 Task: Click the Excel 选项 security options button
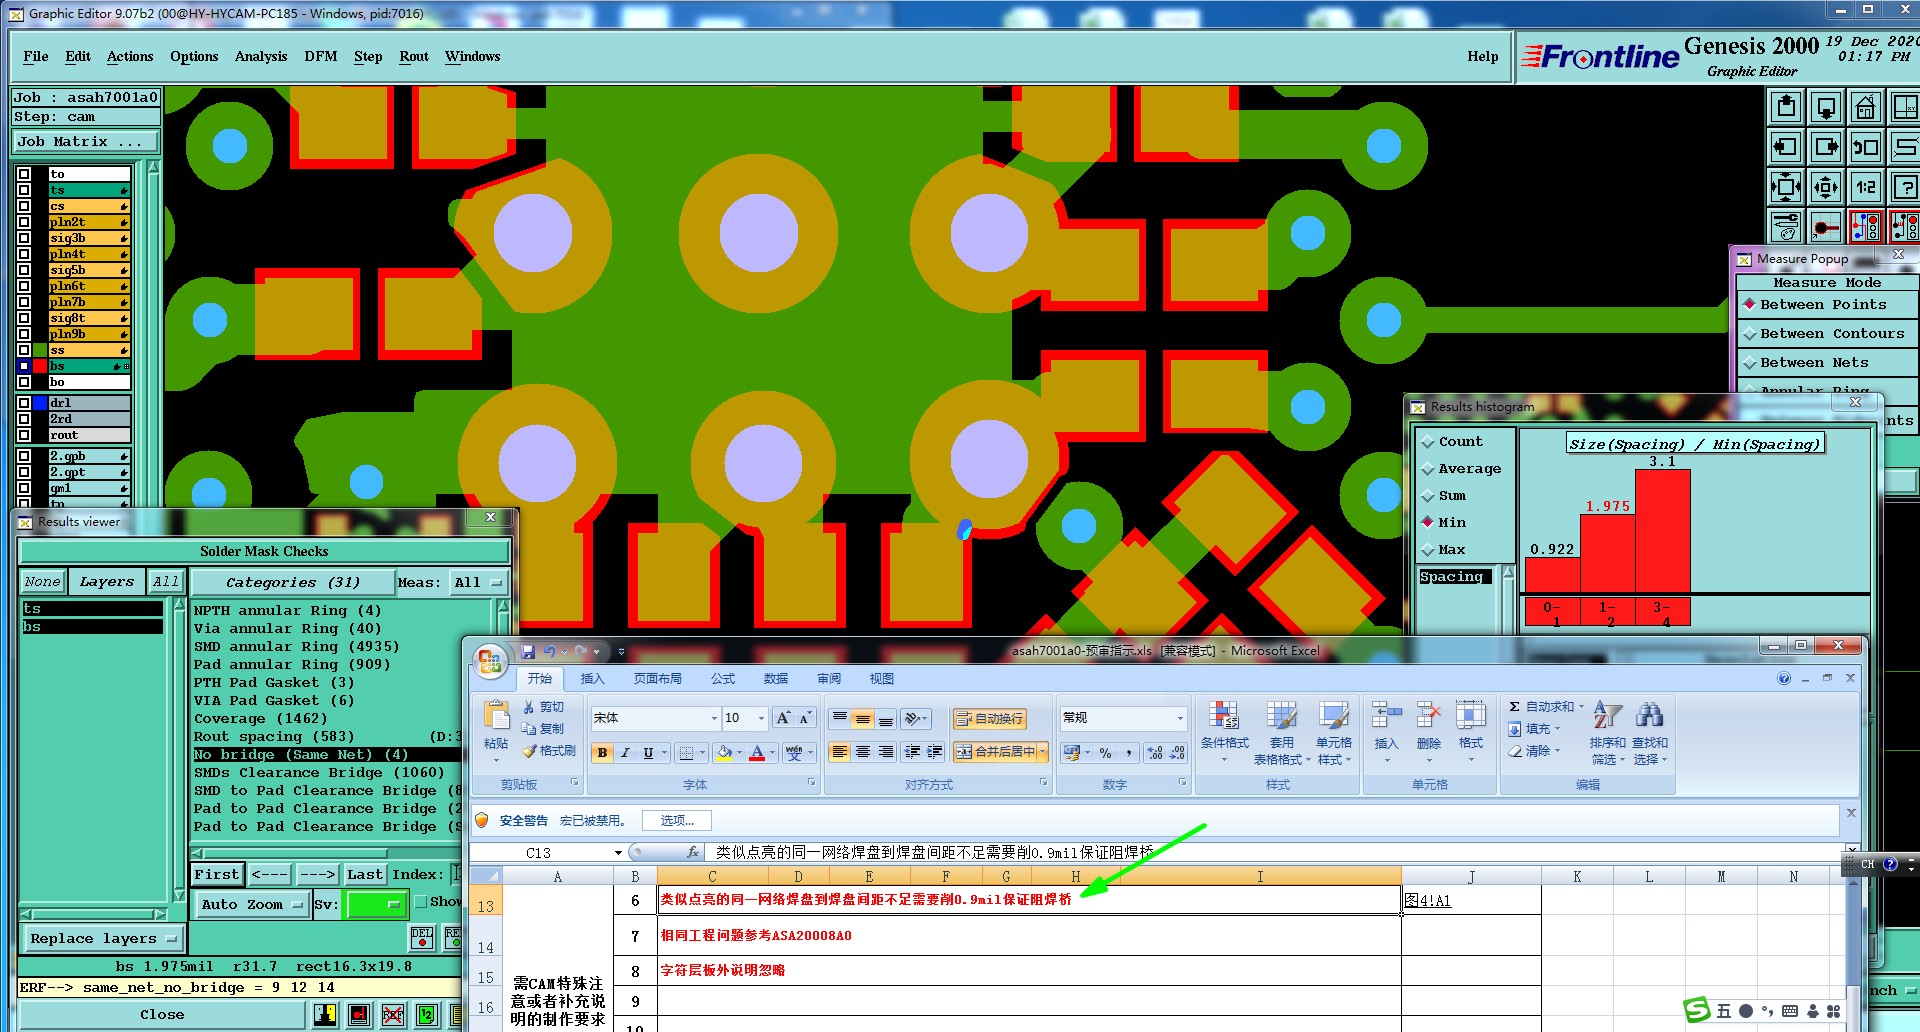click(x=677, y=821)
